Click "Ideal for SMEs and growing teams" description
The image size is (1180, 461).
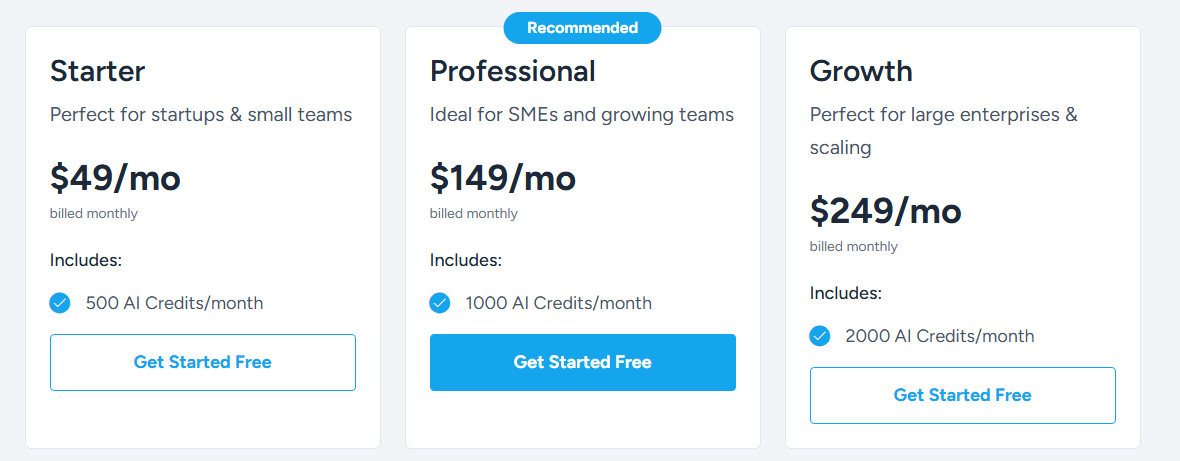coord(581,115)
